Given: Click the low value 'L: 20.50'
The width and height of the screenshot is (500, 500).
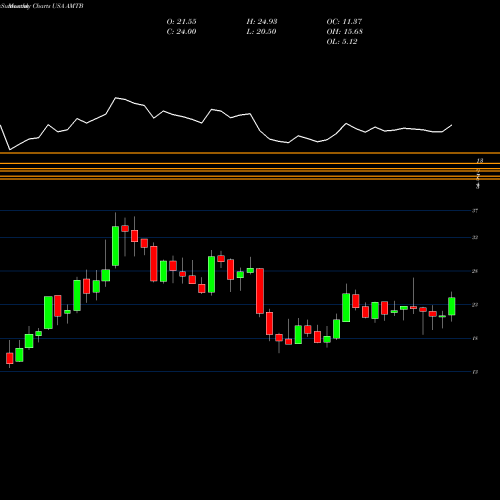Looking at the screenshot, I should (x=261, y=32).
